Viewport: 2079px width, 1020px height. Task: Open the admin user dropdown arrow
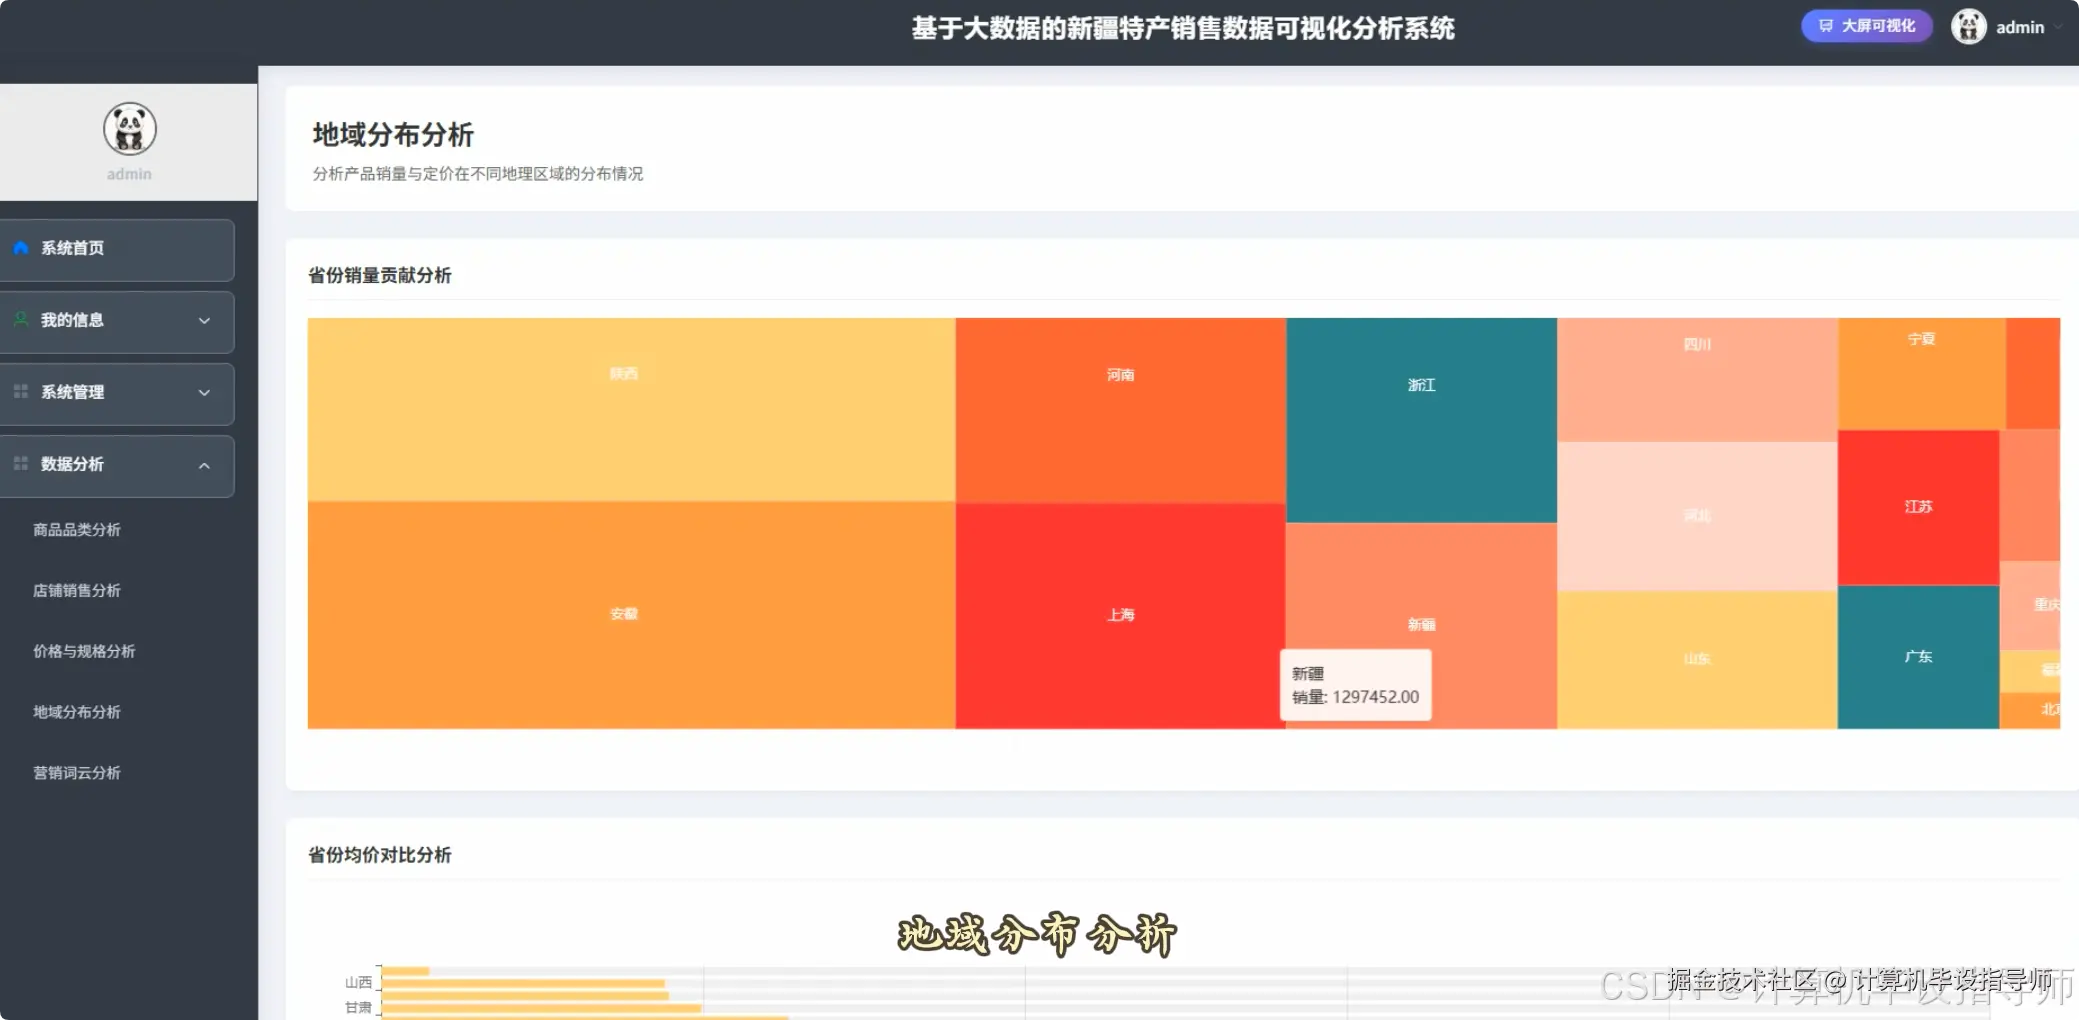2058,28
